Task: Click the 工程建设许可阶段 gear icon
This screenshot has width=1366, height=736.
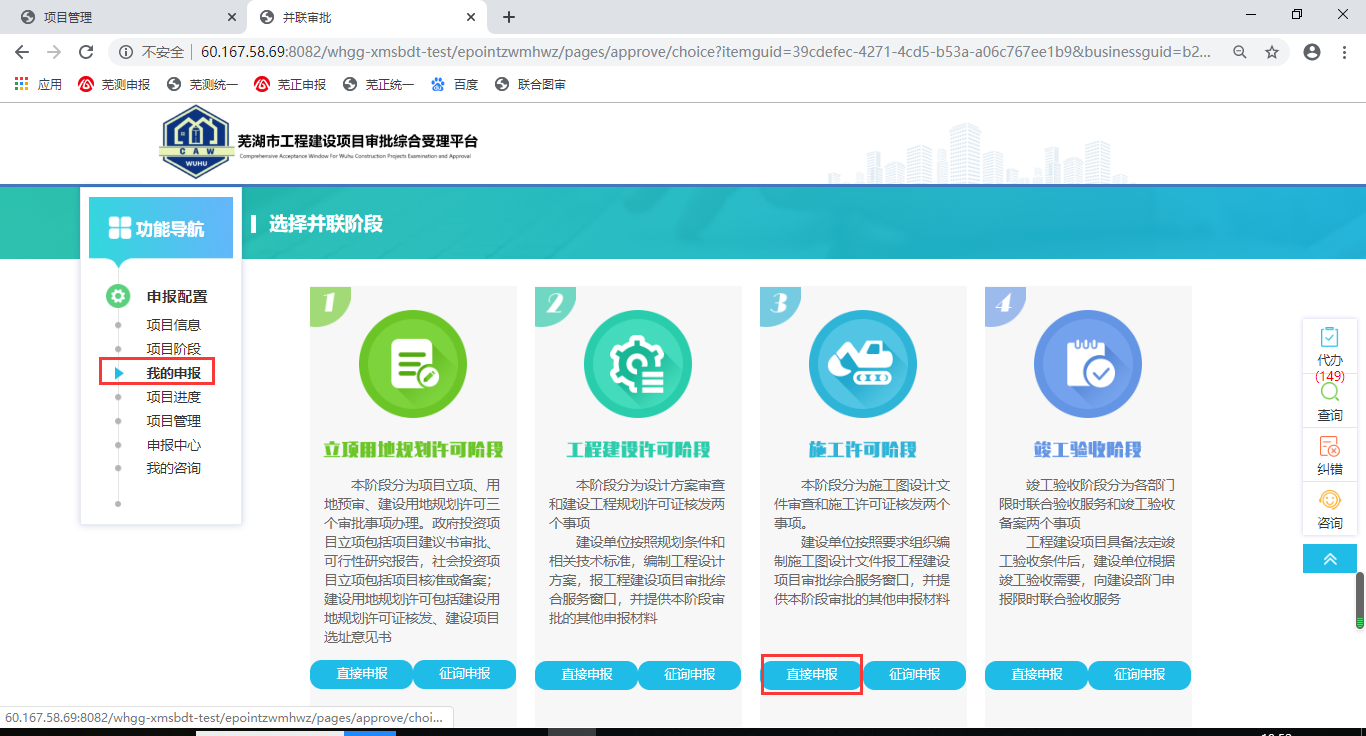Action: pyautogui.click(x=637, y=363)
